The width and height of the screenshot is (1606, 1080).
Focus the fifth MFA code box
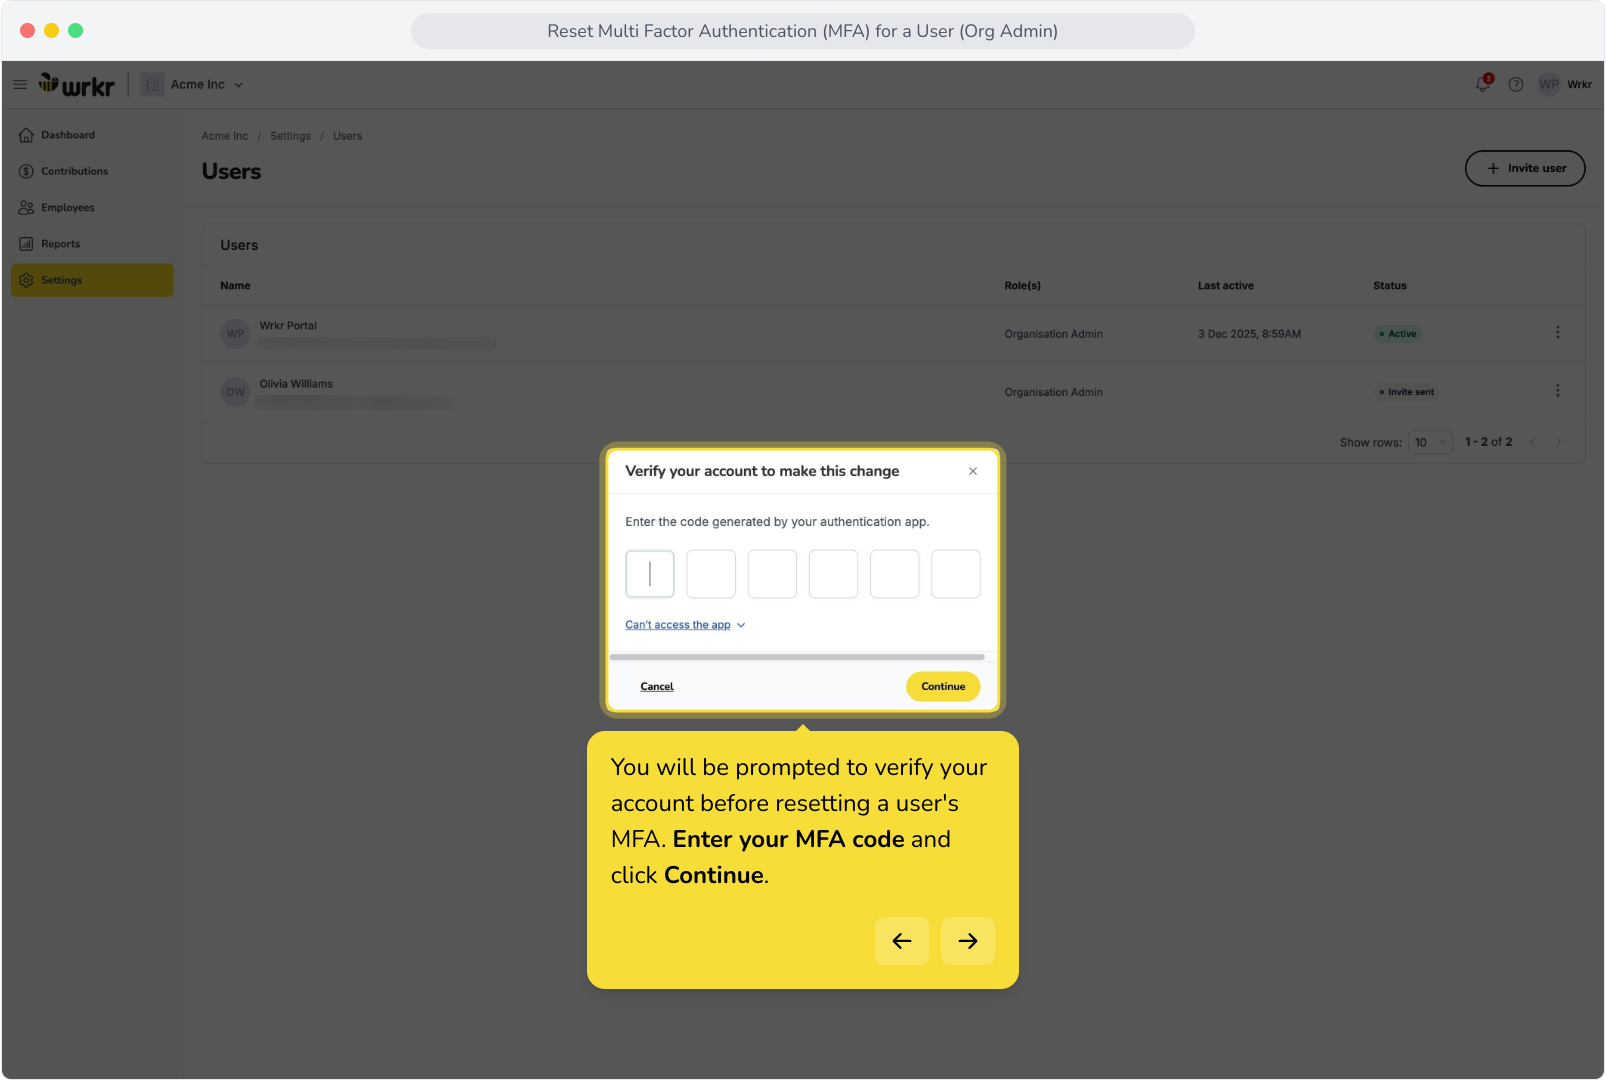[x=895, y=574]
